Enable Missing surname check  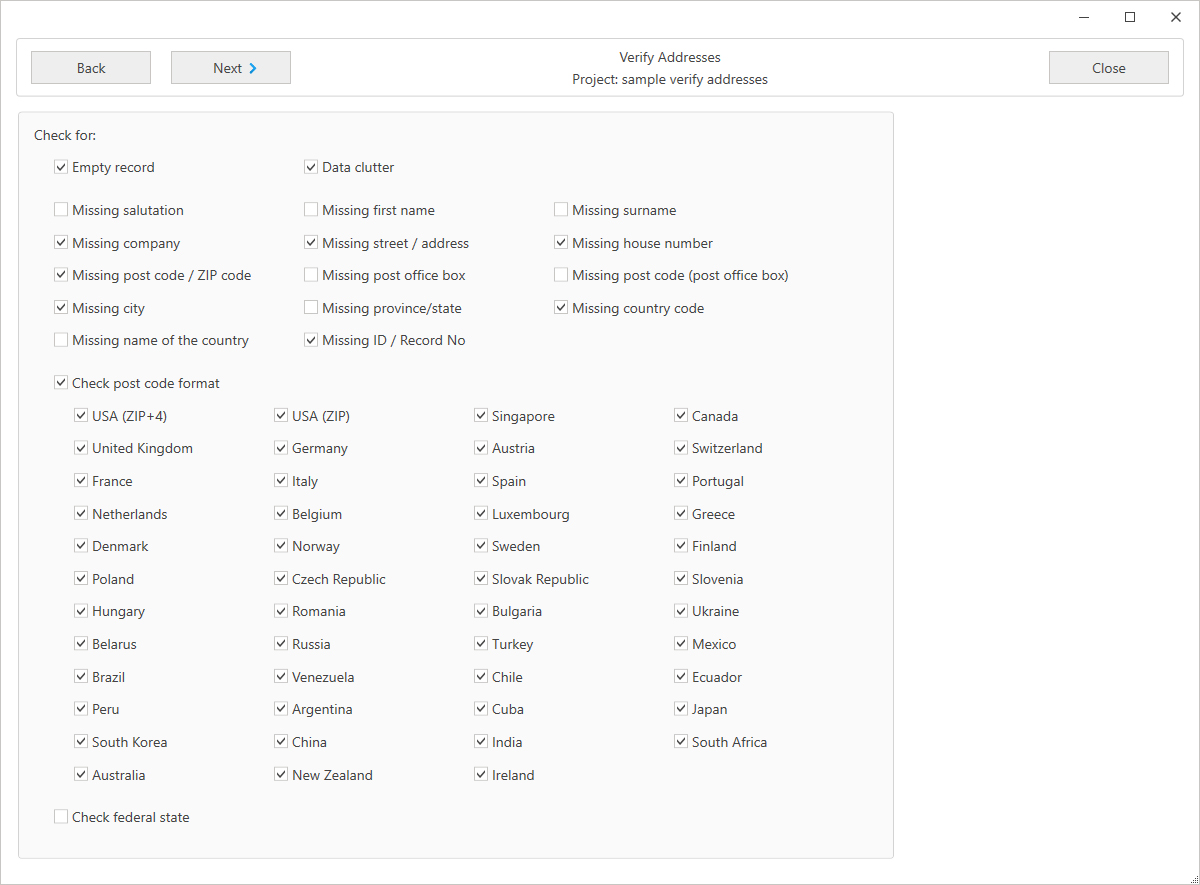(561, 209)
